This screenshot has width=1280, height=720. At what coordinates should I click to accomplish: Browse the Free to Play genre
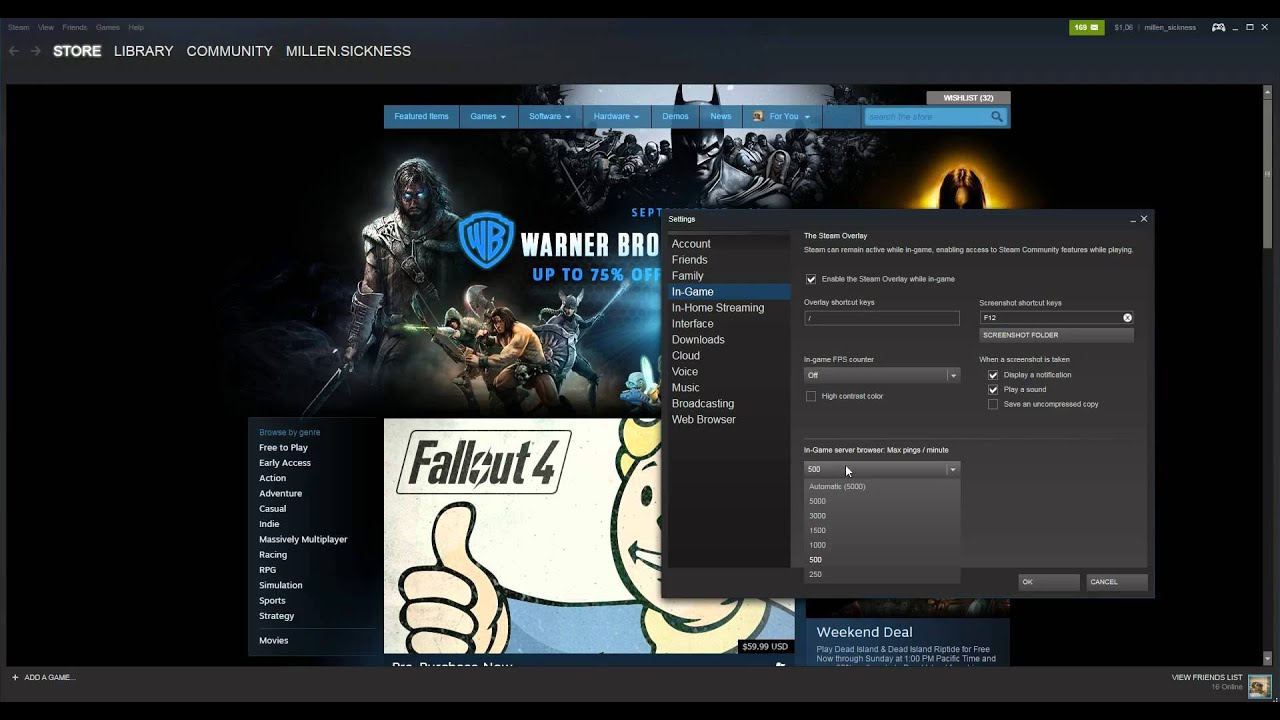pos(283,448)
